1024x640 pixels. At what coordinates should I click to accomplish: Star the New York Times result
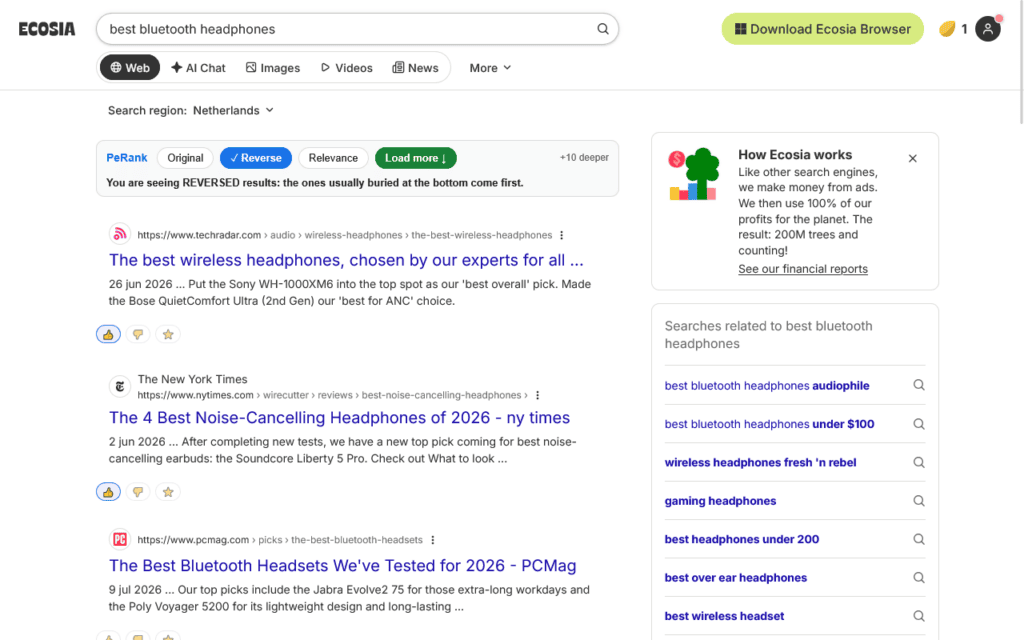point(168,492)
